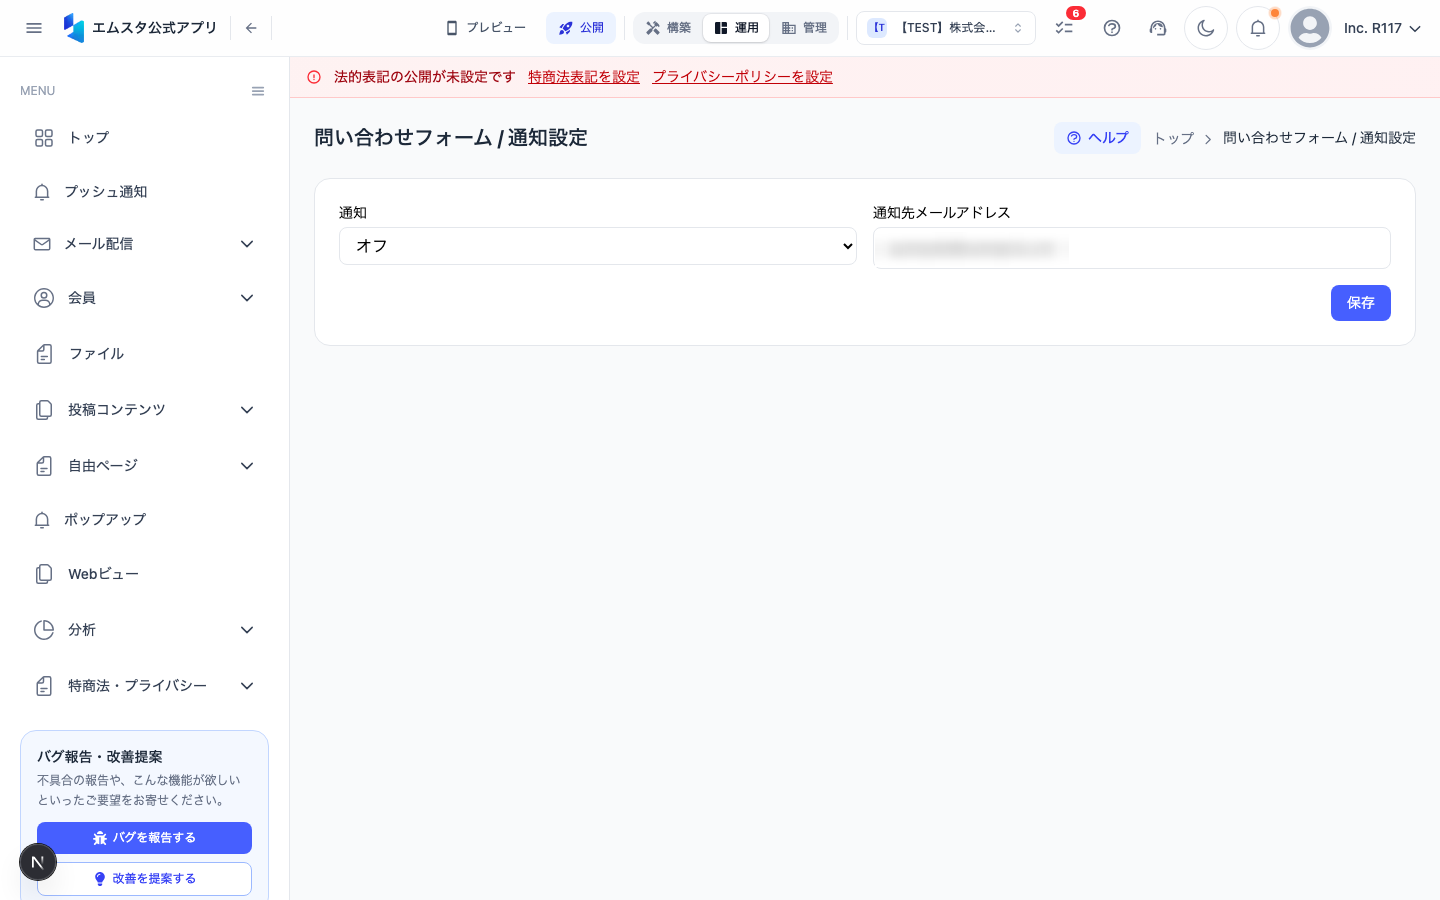The image size is (1440, 900).
Task: Open Webビュー in the sidebar
Action: [x=144, y=574]
